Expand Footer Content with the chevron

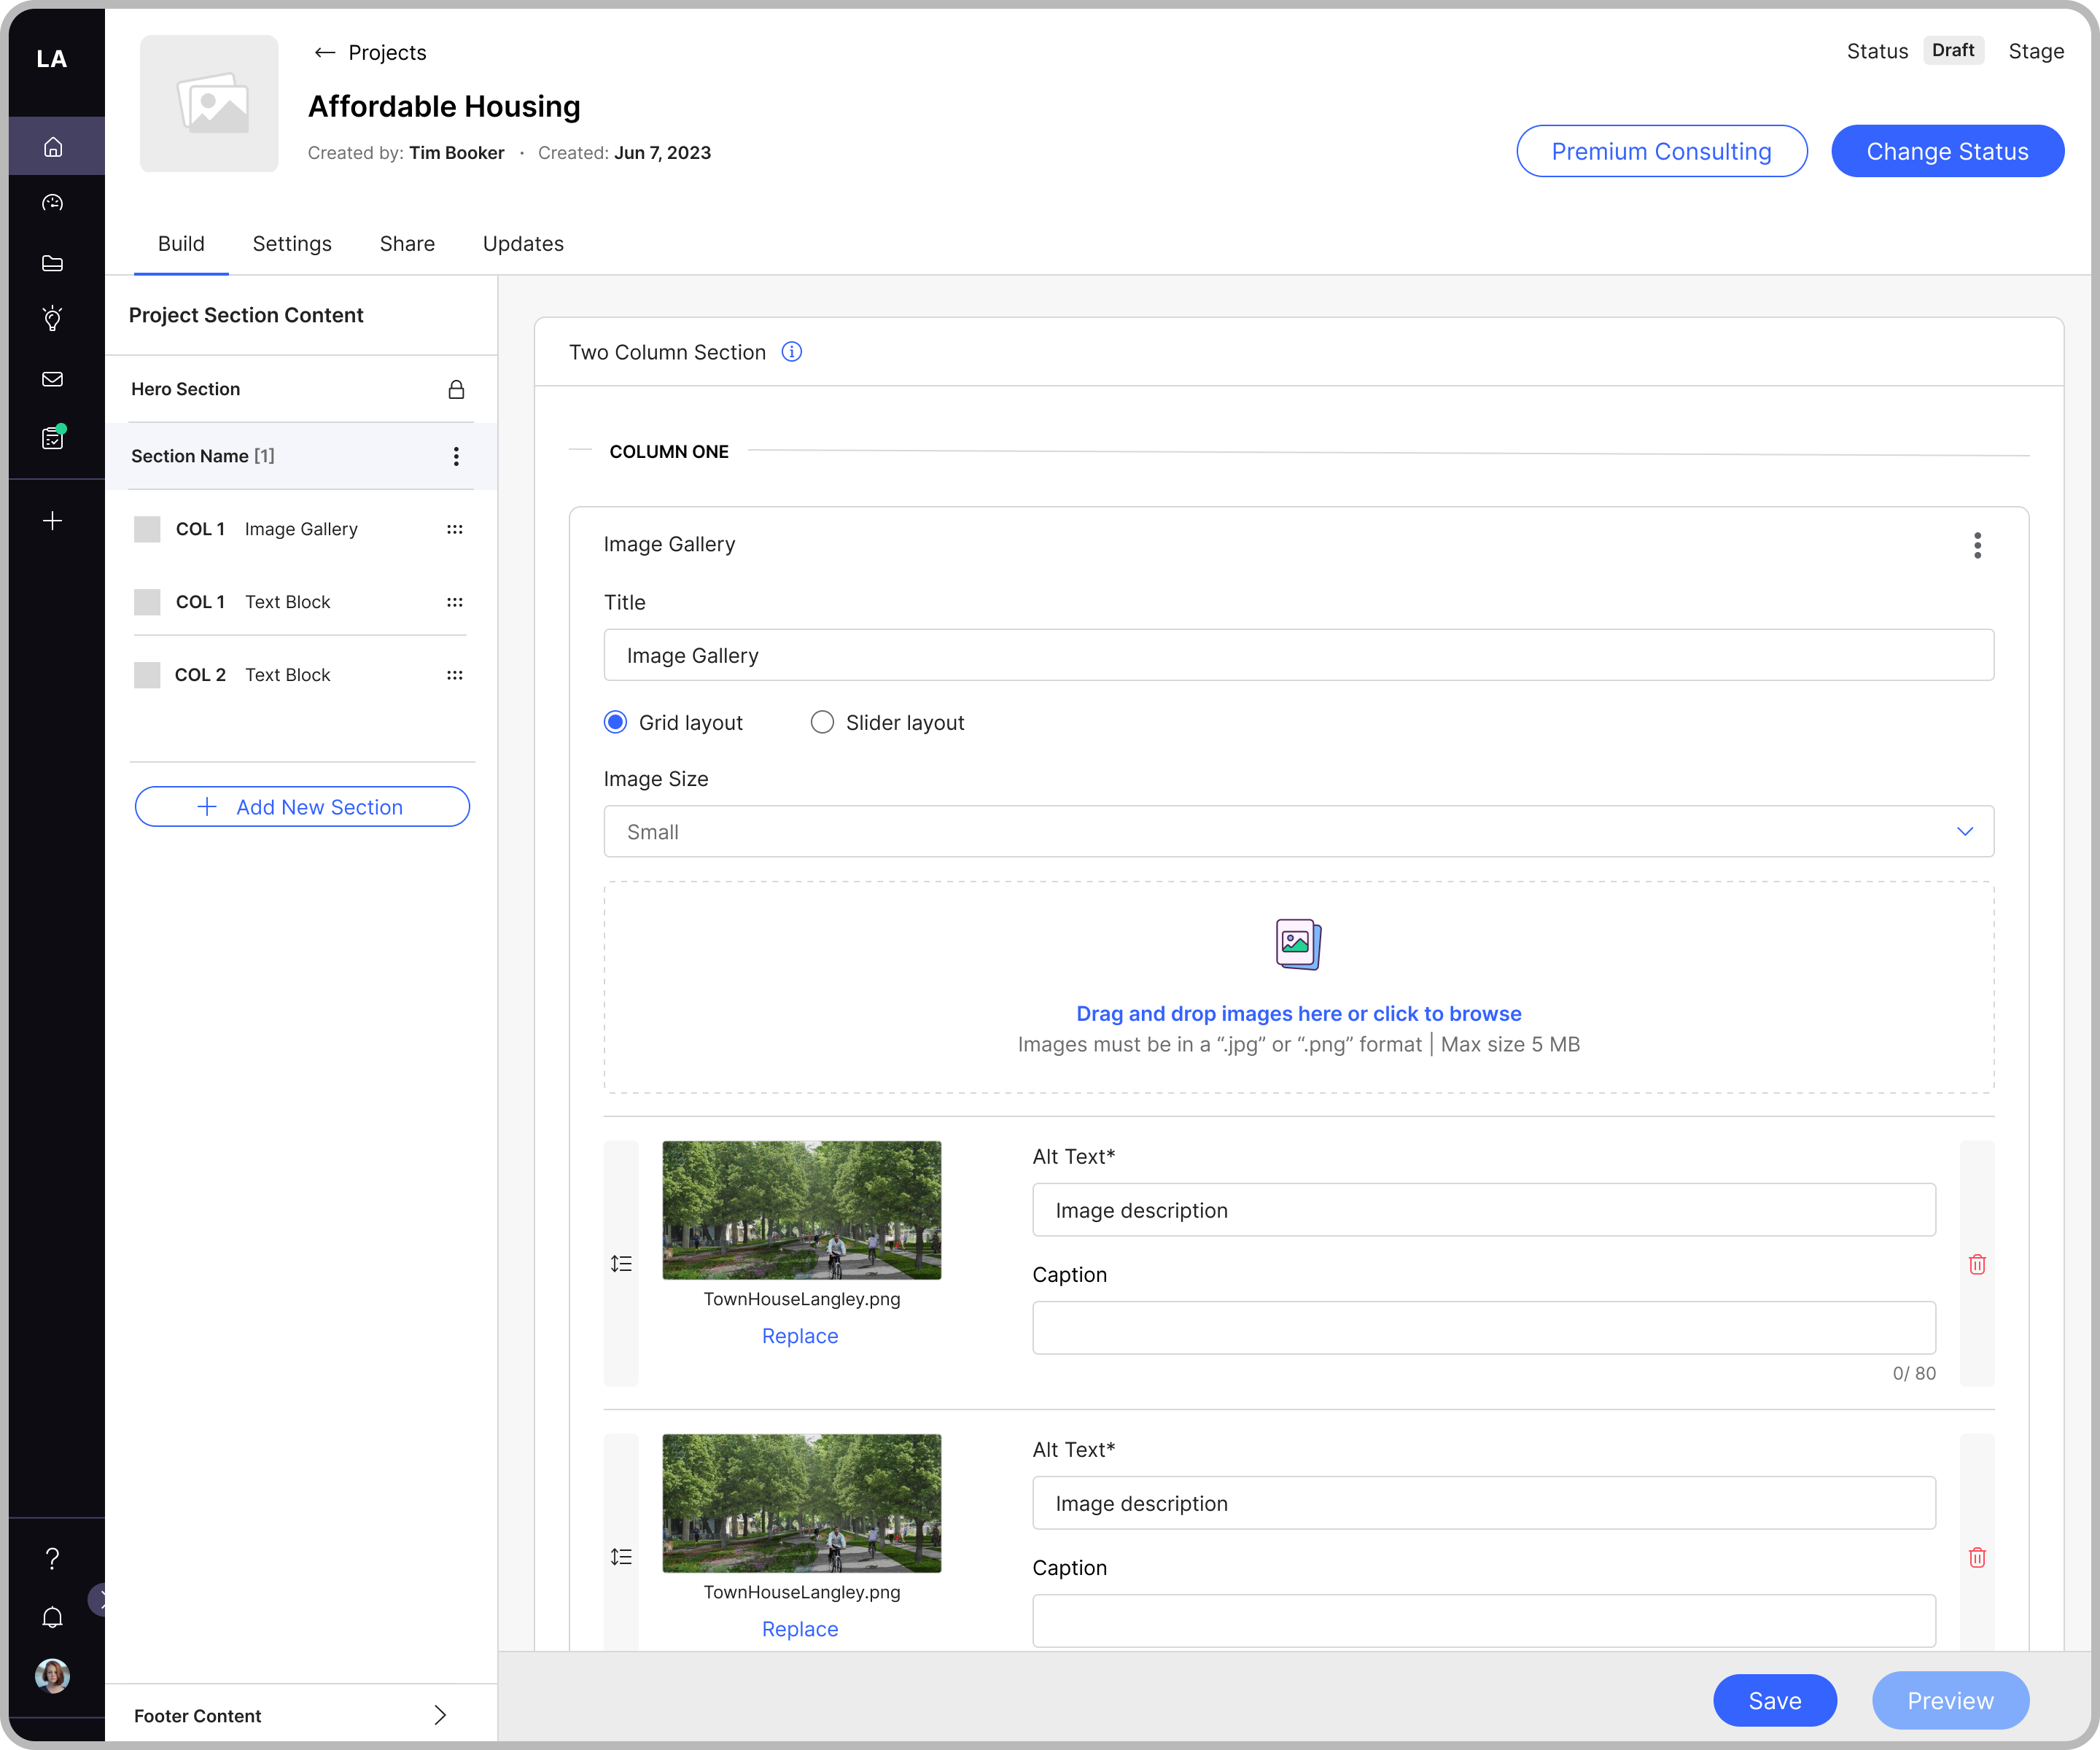coord(440,1715)
